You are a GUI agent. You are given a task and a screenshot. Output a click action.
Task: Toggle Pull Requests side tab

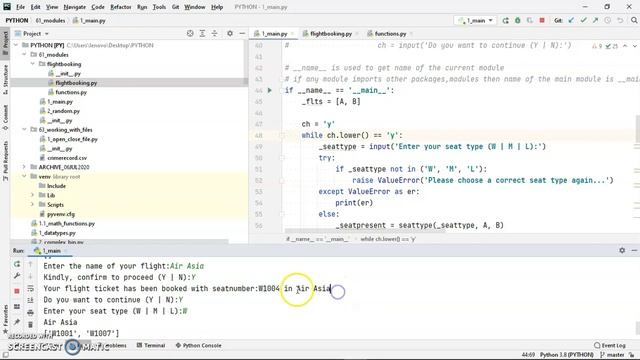click(x=5, y=161)
